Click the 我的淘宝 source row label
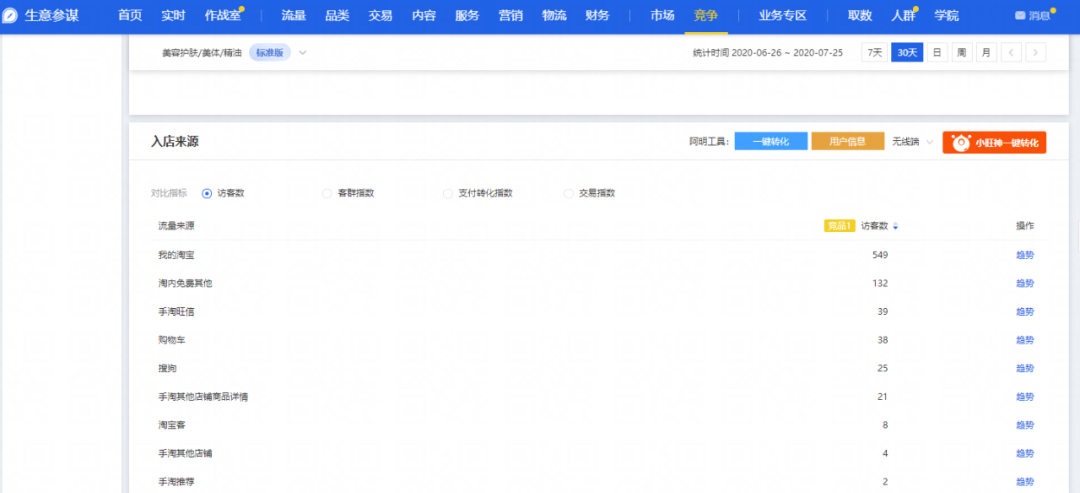 tap(176, 255)
